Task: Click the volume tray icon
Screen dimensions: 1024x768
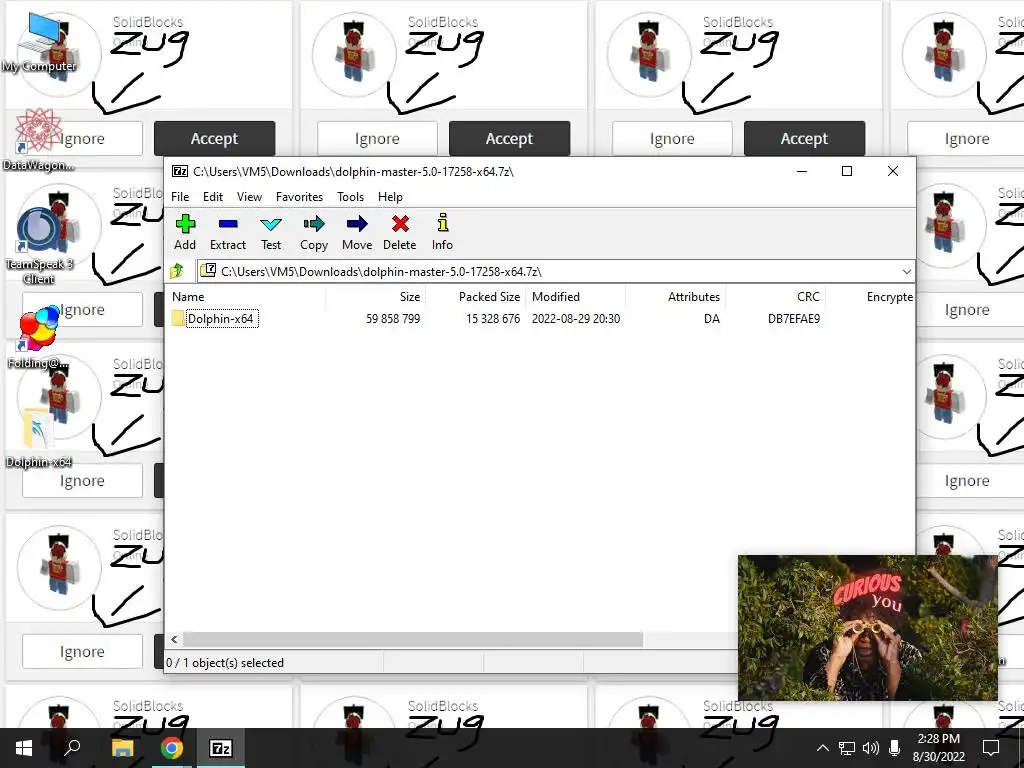Action: click(871, 748)
